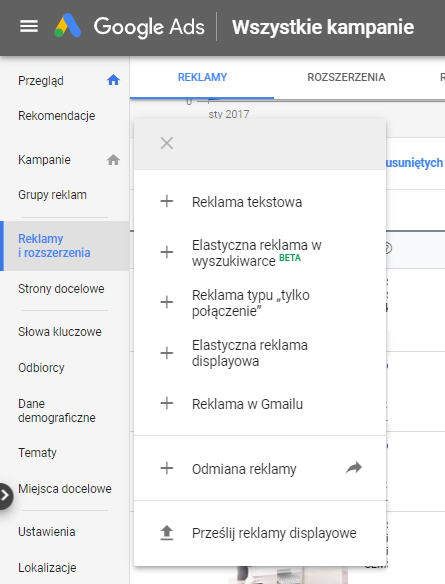Click plus icon for Reklama w Gmailu
Viewport: 445px width, 584px height.
(x=167, y=403)
